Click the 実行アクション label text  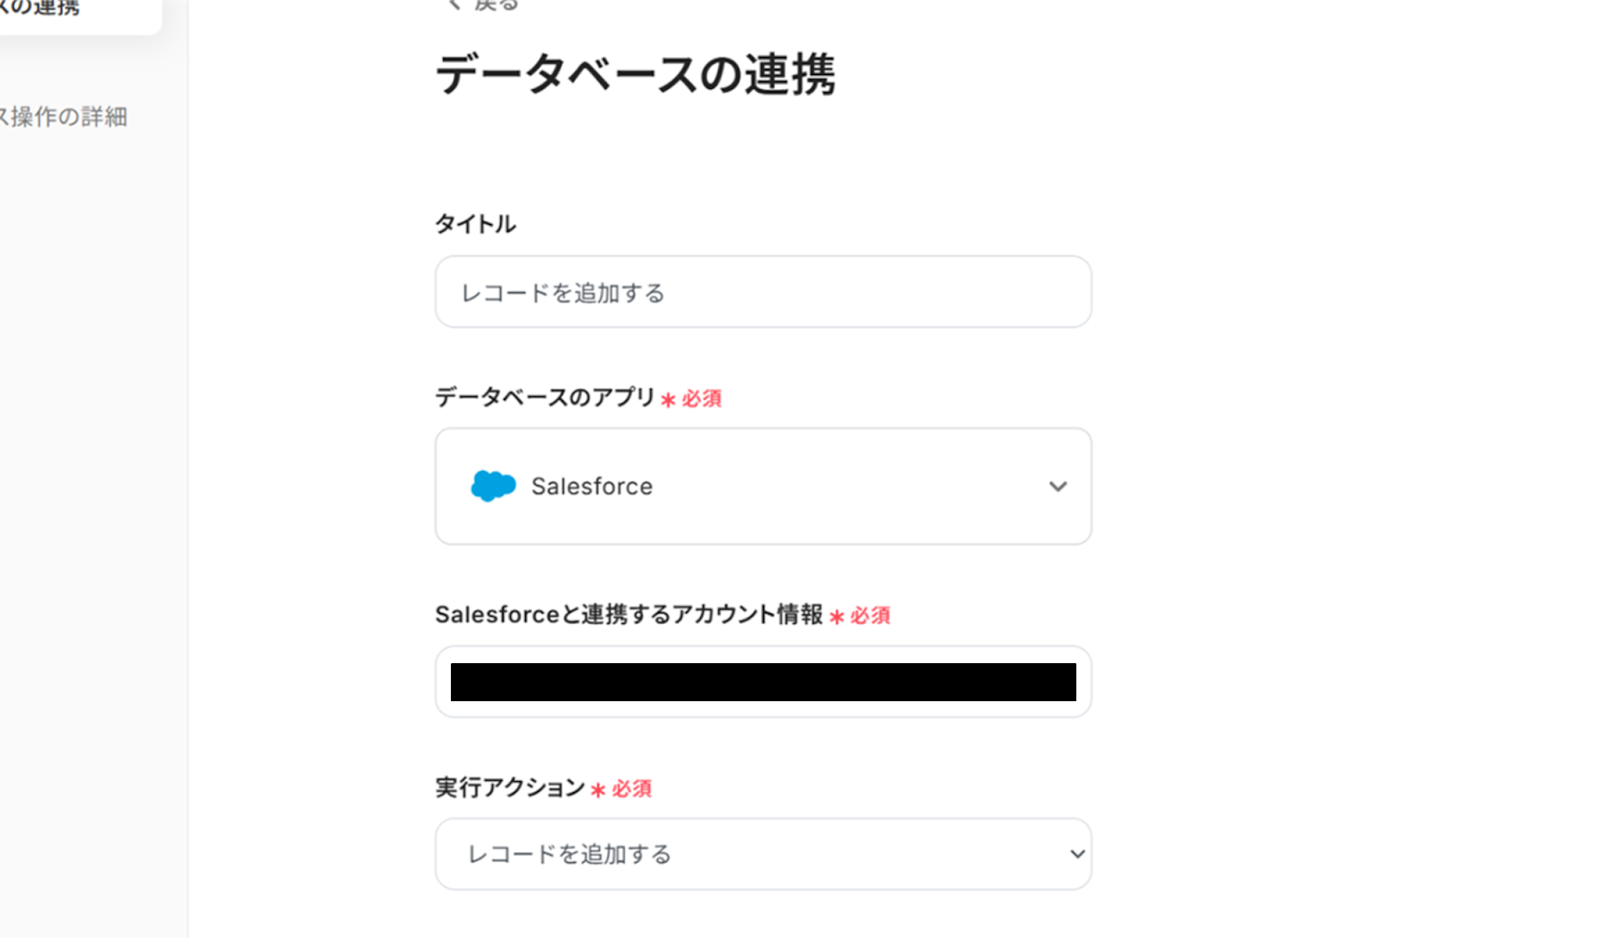point(510,788)
